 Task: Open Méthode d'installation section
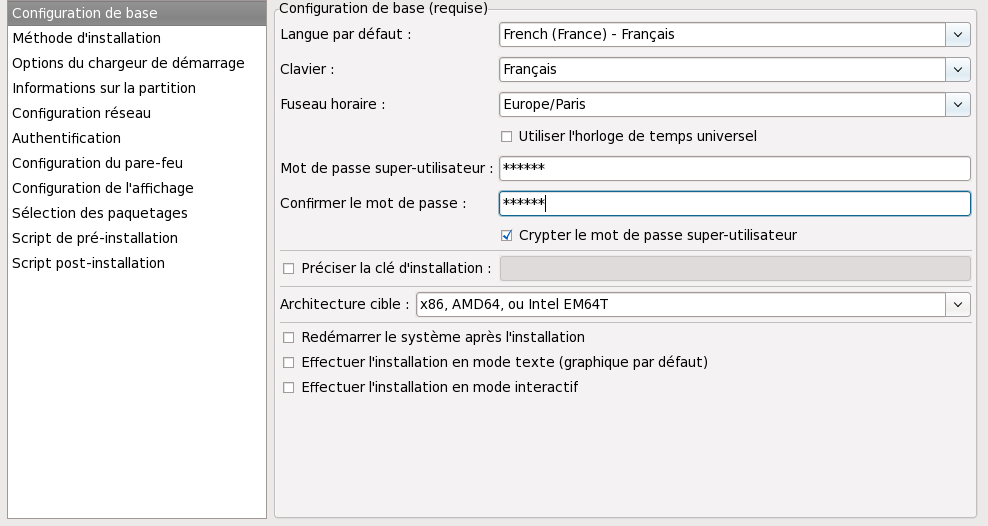point(137,38)
